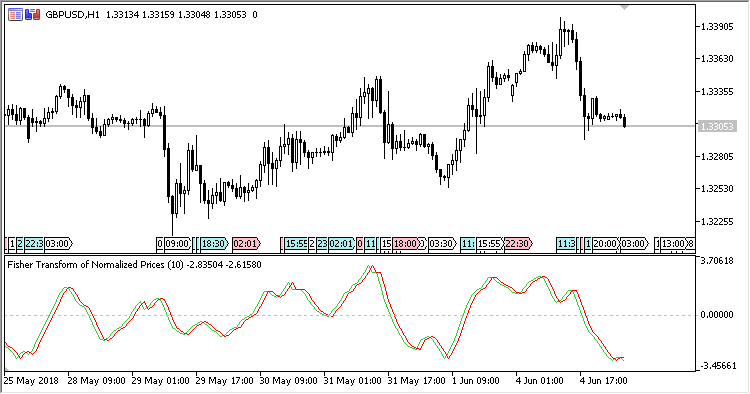Select the blue 18:30 event marker
750x394 pixels.
(x=214, y=244)
